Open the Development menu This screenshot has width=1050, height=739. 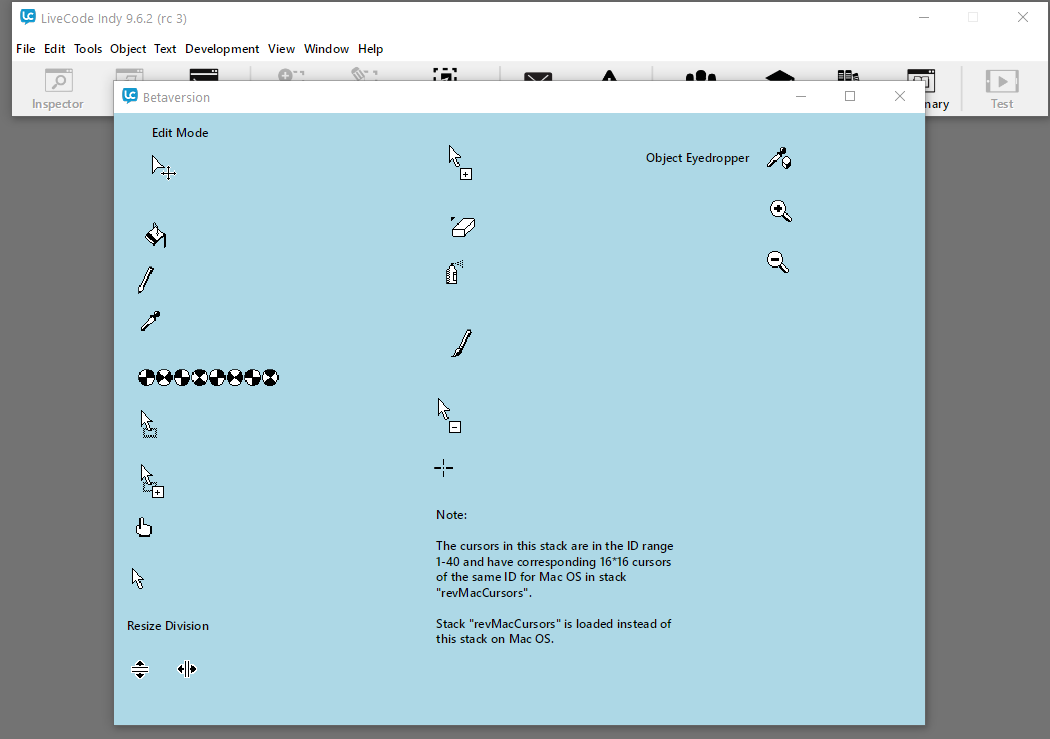(222, 49)
